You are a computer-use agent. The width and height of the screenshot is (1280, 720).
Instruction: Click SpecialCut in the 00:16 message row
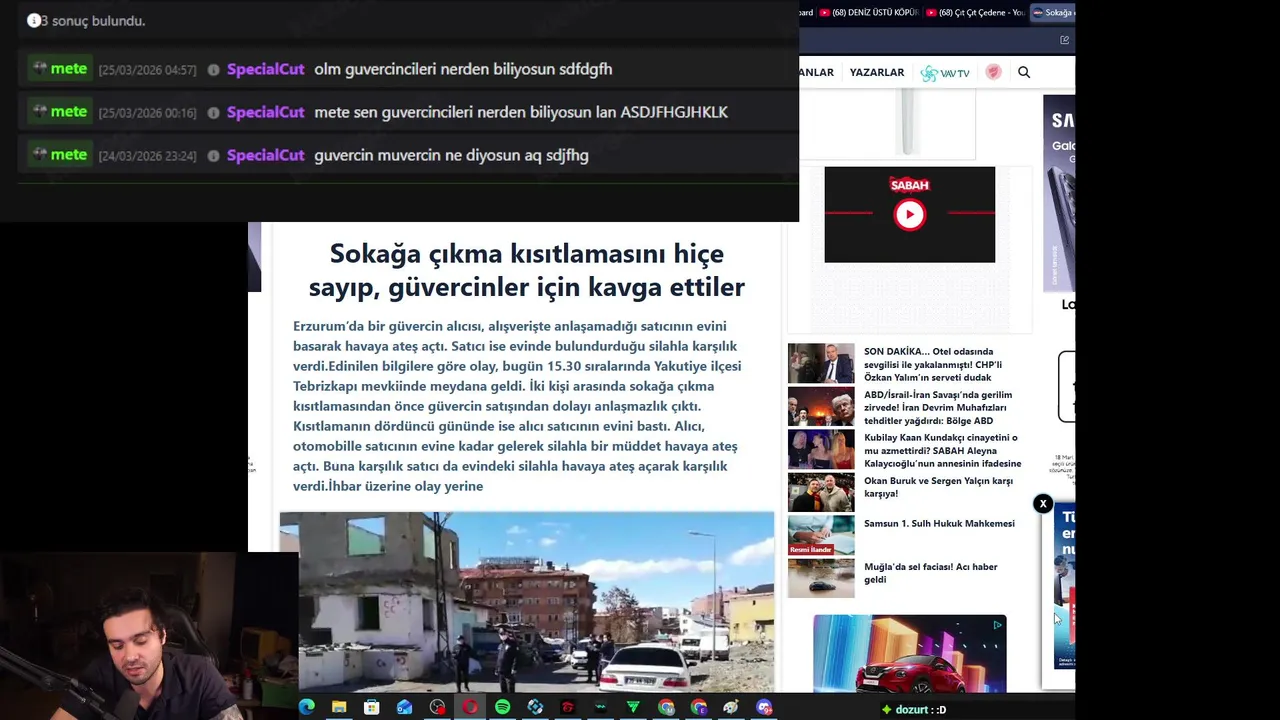(265, 112)
